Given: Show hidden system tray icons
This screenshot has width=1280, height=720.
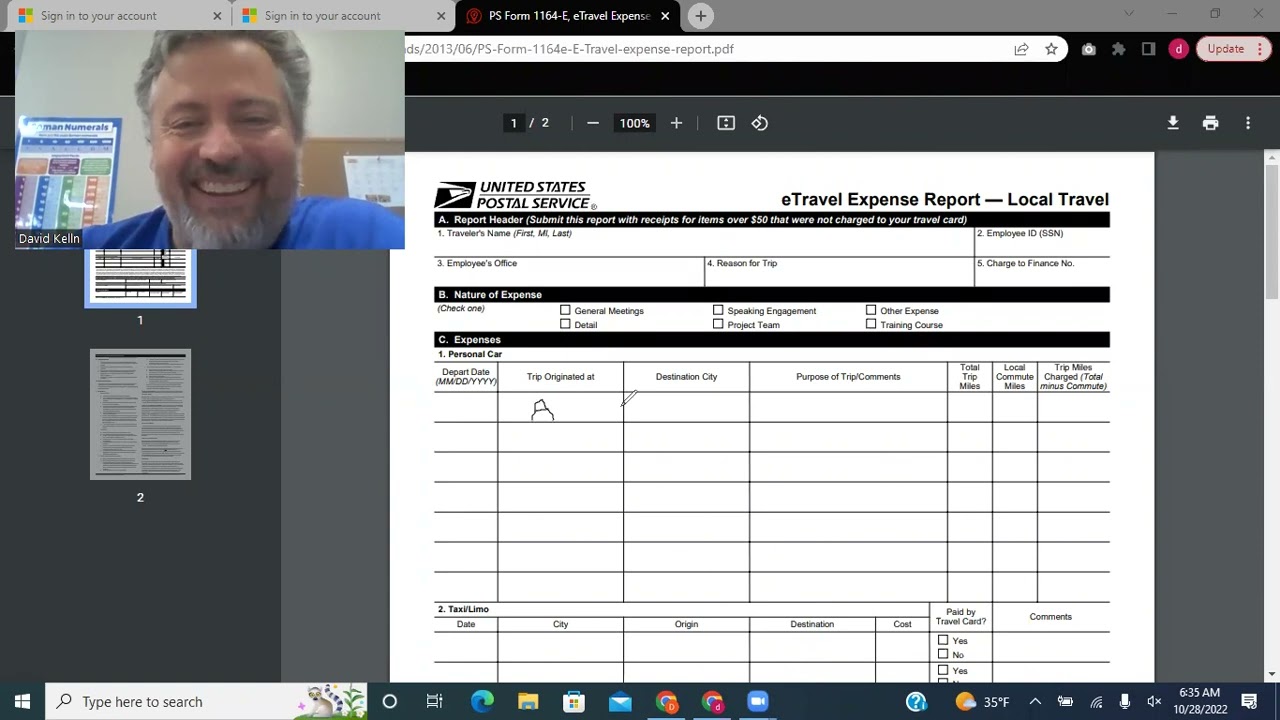Looking at the screenshot, I should pos(1035,702).
